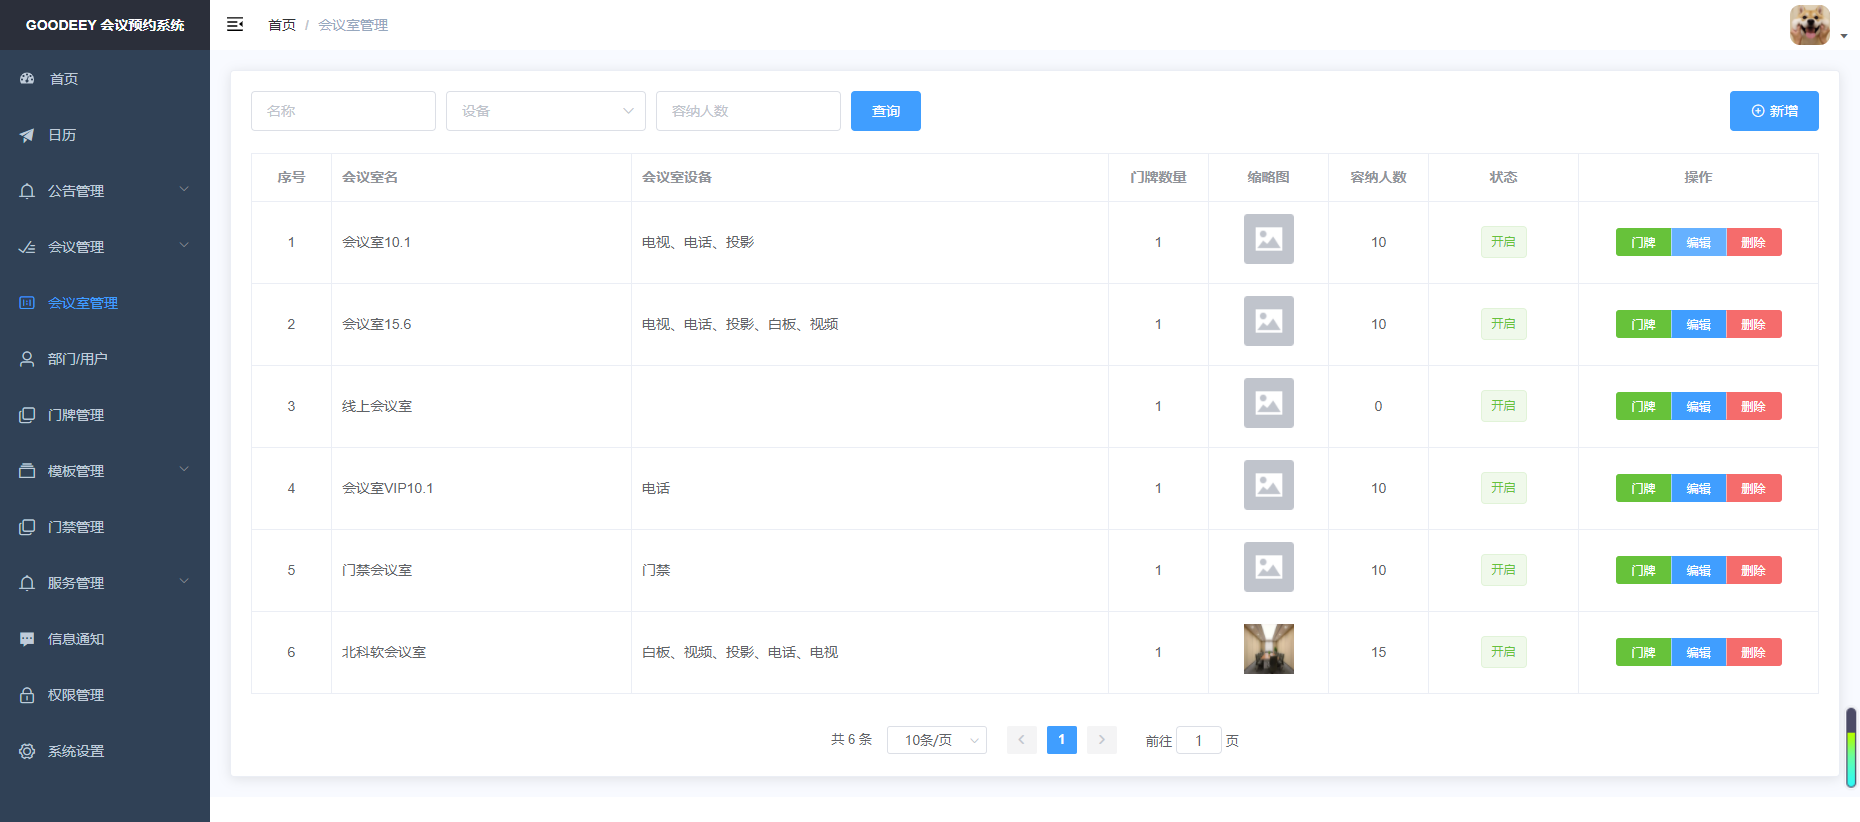1860x822 pixels.
Task: Open 门禁管理 in the sidebar
Action: pos(76,527)
